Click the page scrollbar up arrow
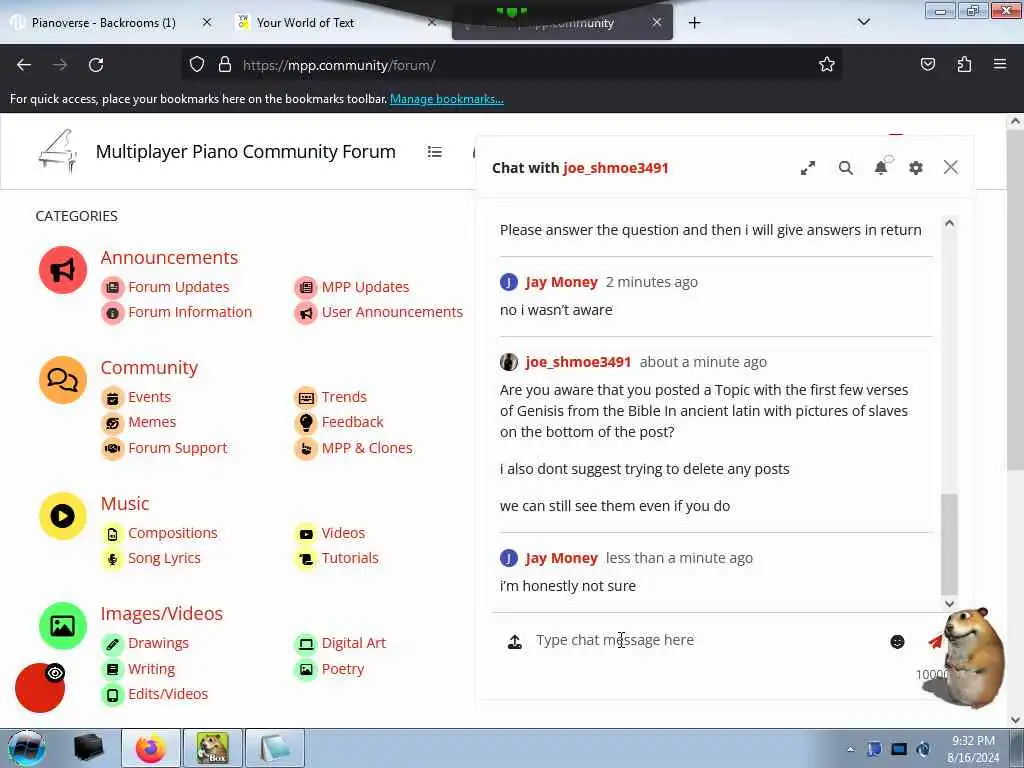This screenshot has width=1024, height=768. tap(1015, 121)
